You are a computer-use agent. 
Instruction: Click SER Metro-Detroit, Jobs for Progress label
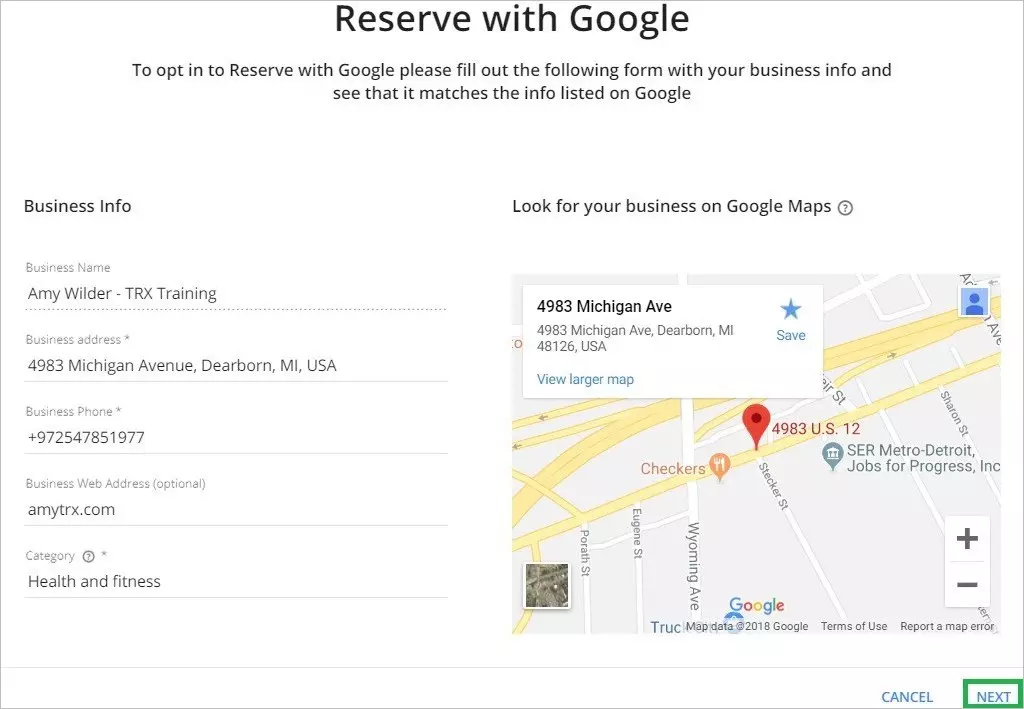click(x=923, y=458)
